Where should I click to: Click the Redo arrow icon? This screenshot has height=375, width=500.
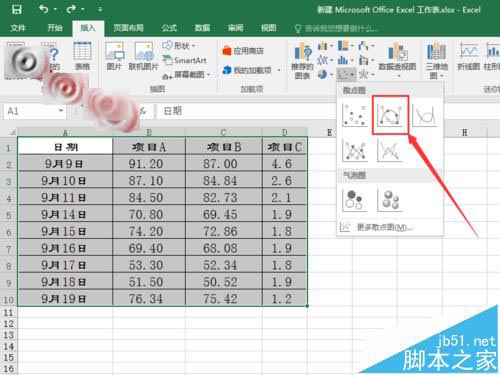pos(71,9)
